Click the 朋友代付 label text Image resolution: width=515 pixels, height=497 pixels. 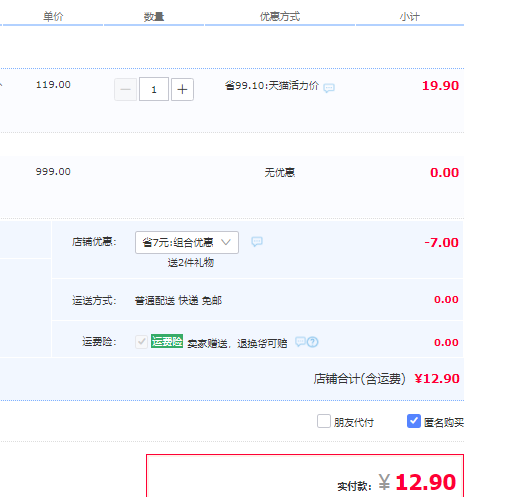[x=354, y=423]
